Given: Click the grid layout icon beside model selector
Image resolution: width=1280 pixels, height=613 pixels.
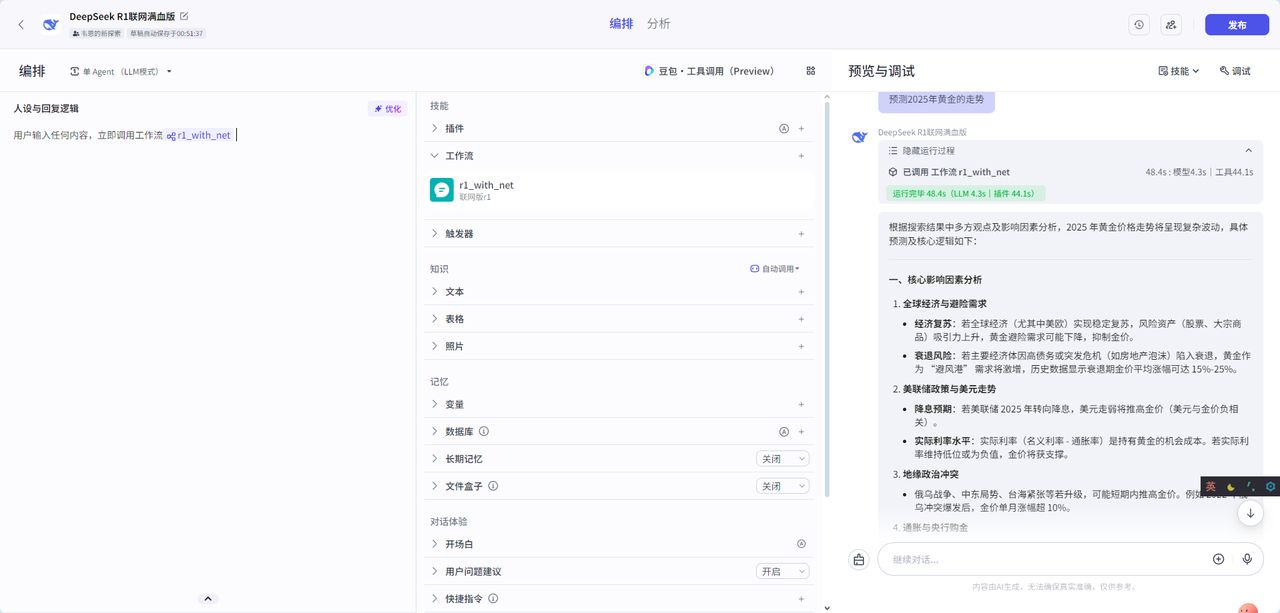Looking at the screenshot, I should [x=811, y=71].
